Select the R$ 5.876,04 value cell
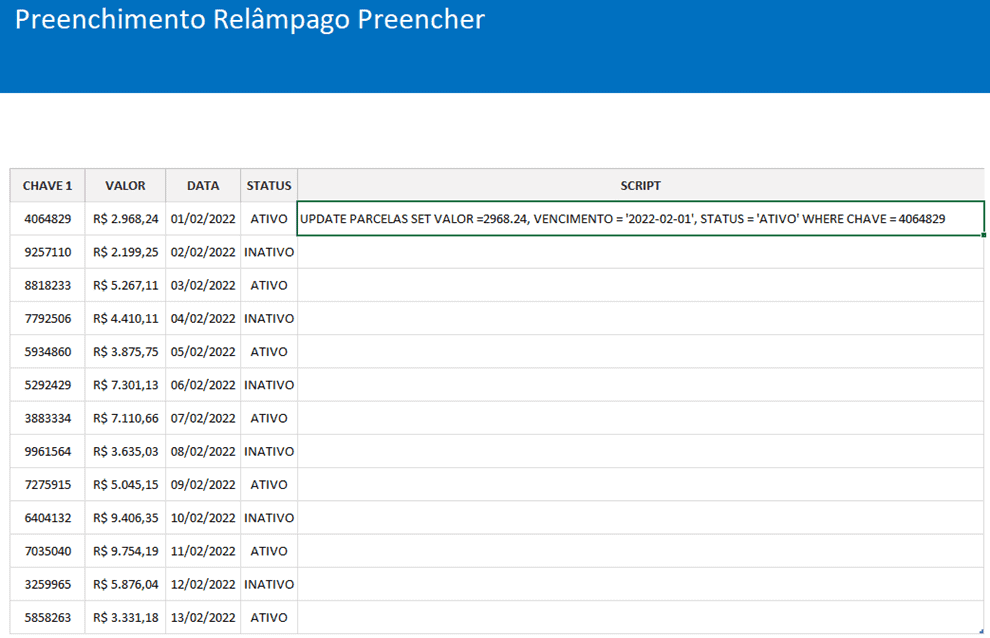This screenshot has height=638, width=990. tap(125, 584)
